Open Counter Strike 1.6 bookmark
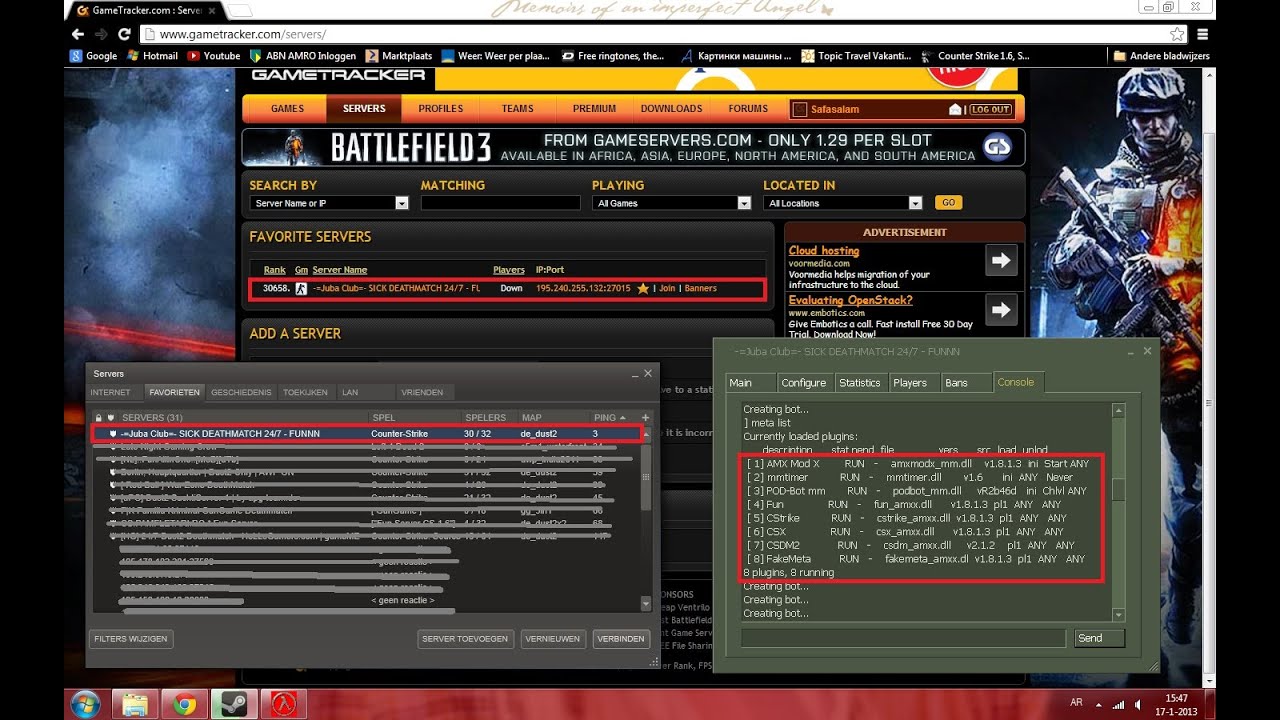 coord(975,56)
